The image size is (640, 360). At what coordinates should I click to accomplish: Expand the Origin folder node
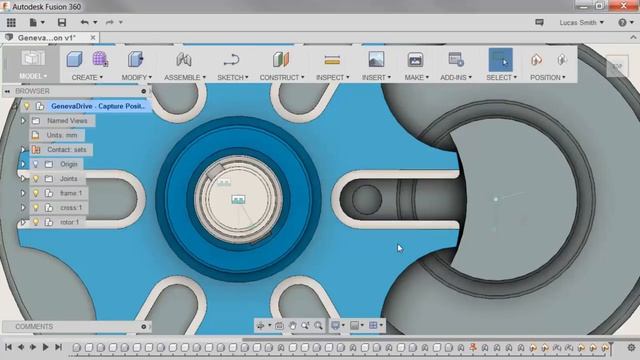pos(23,164)
